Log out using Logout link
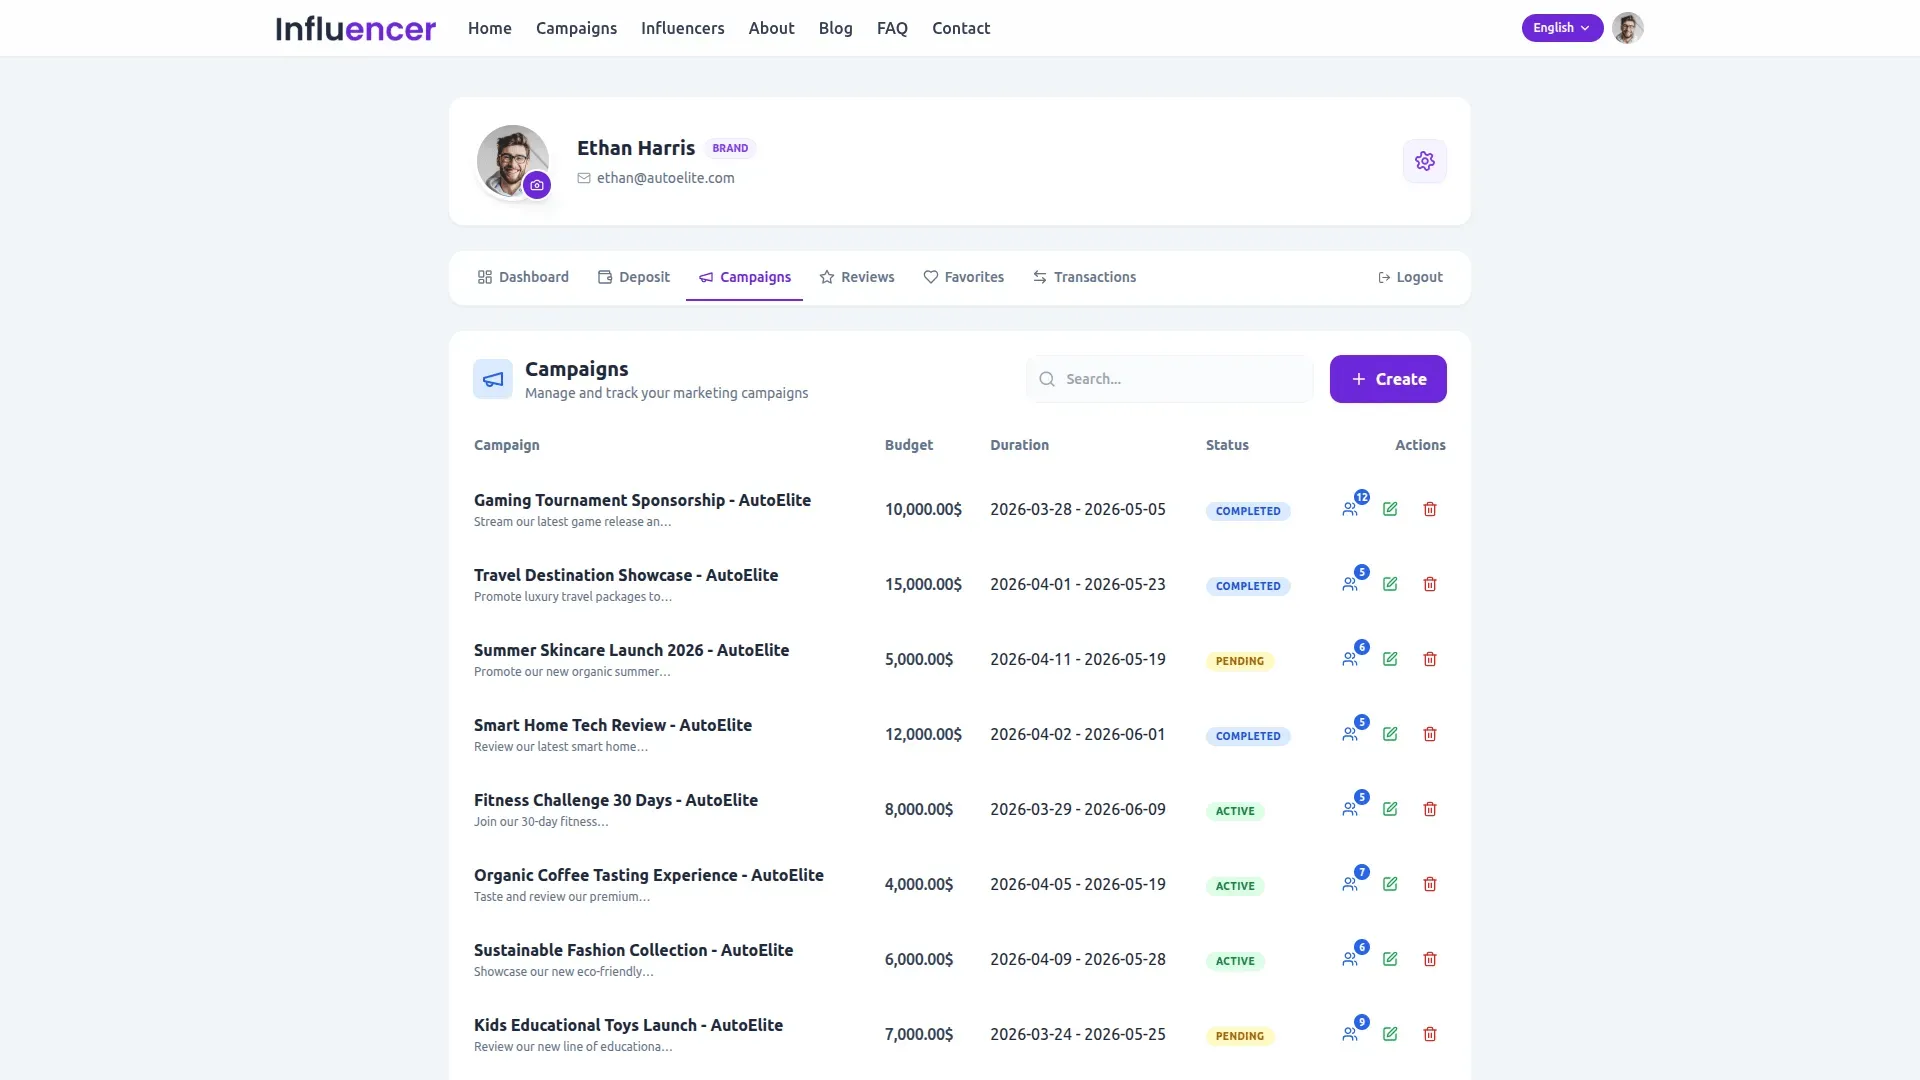 coord(1410,277)
